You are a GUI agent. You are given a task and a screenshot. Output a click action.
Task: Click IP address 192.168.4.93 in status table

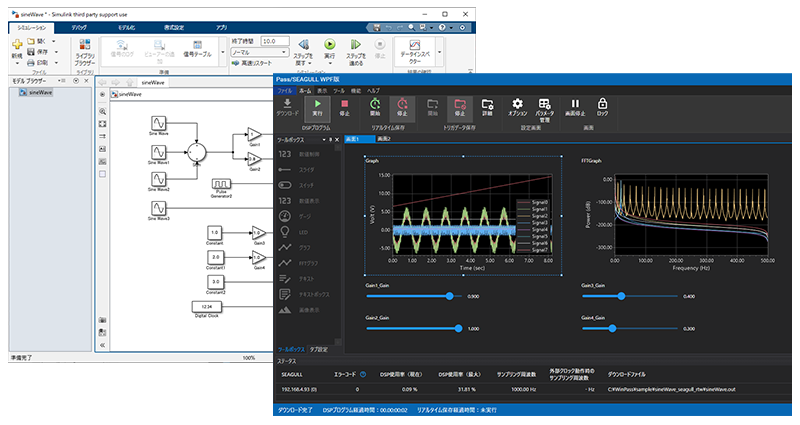[299, 389]
